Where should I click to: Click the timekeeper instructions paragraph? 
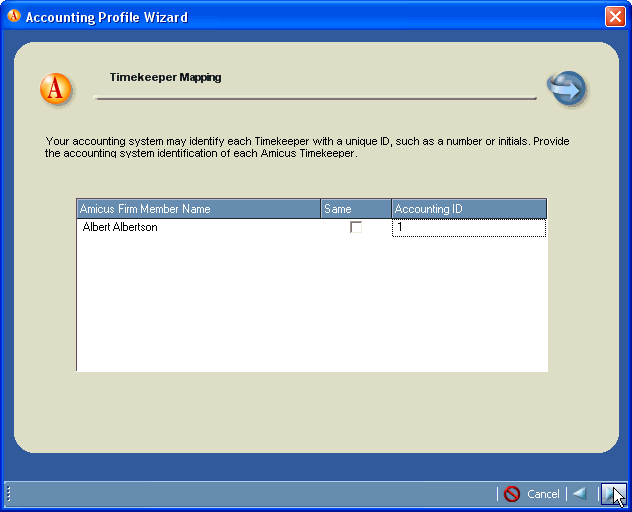point(307,148)
